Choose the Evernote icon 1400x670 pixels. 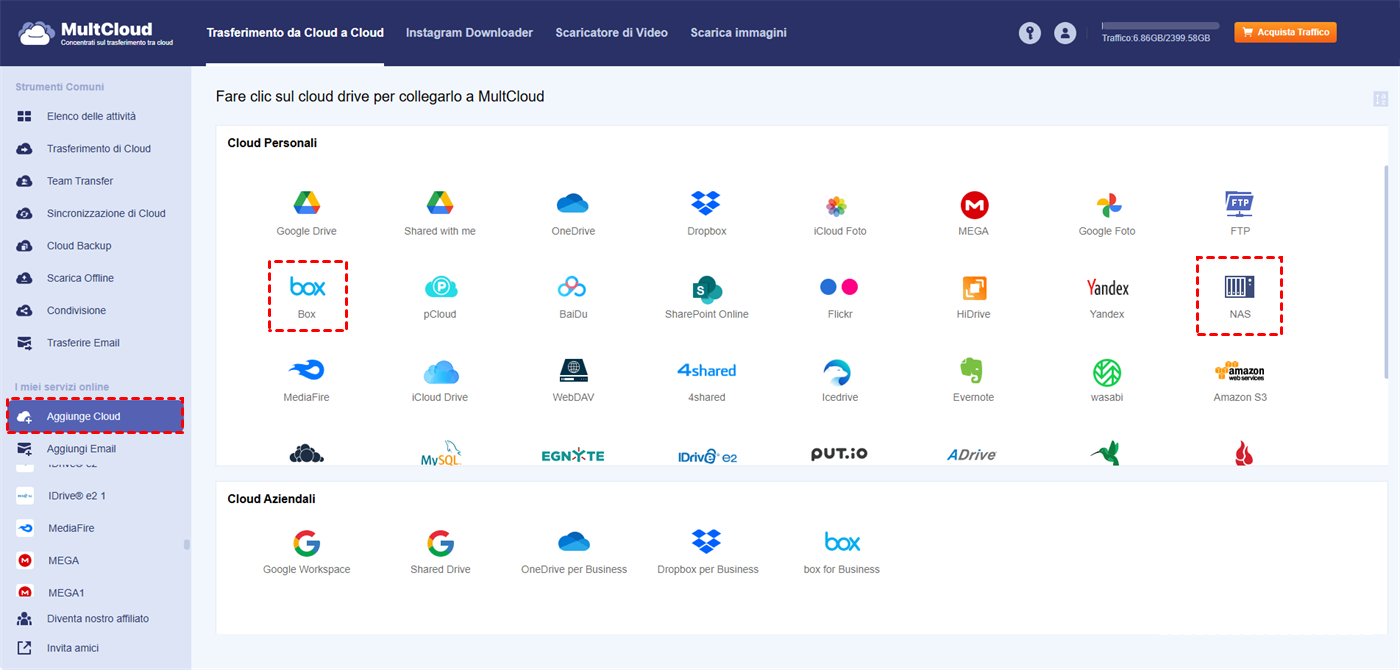click(x=973, y=372)
